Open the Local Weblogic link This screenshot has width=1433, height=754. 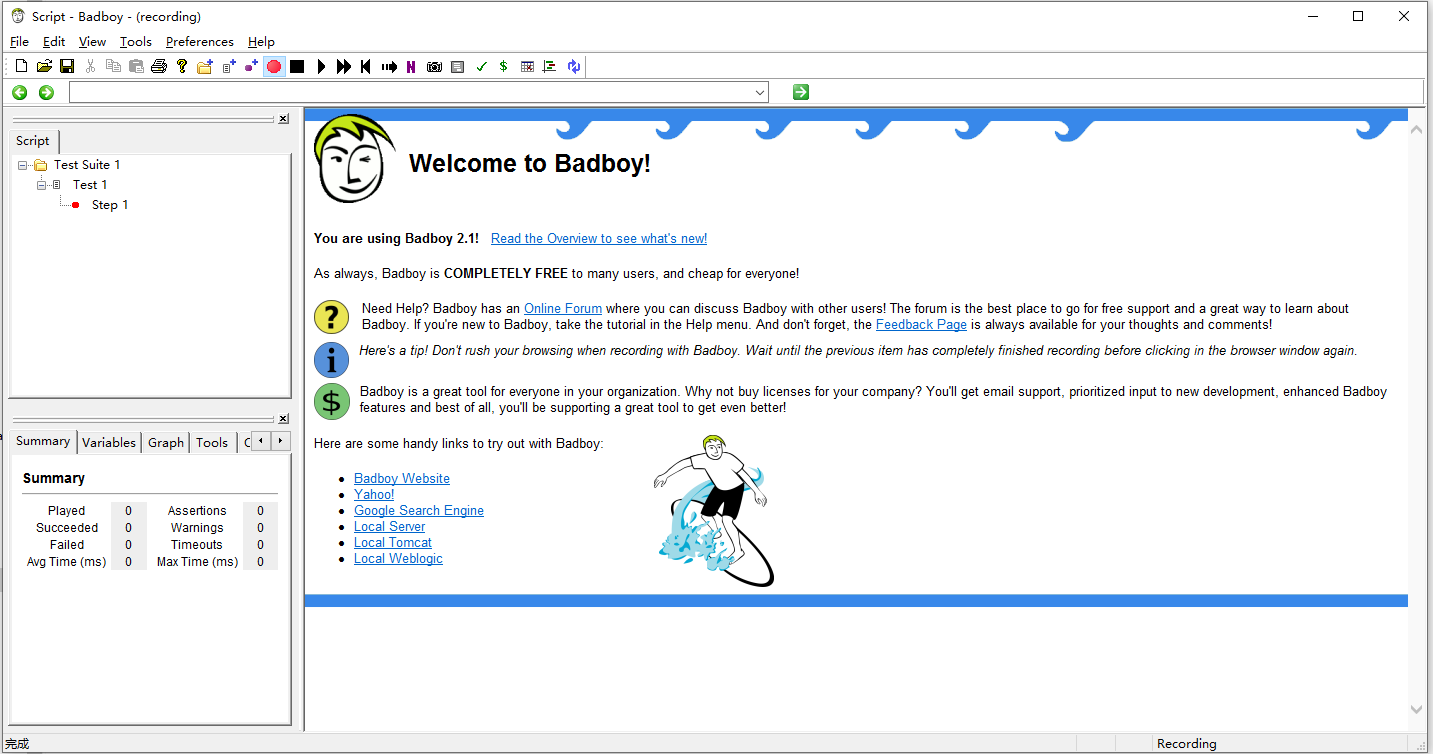pos(398,559)
